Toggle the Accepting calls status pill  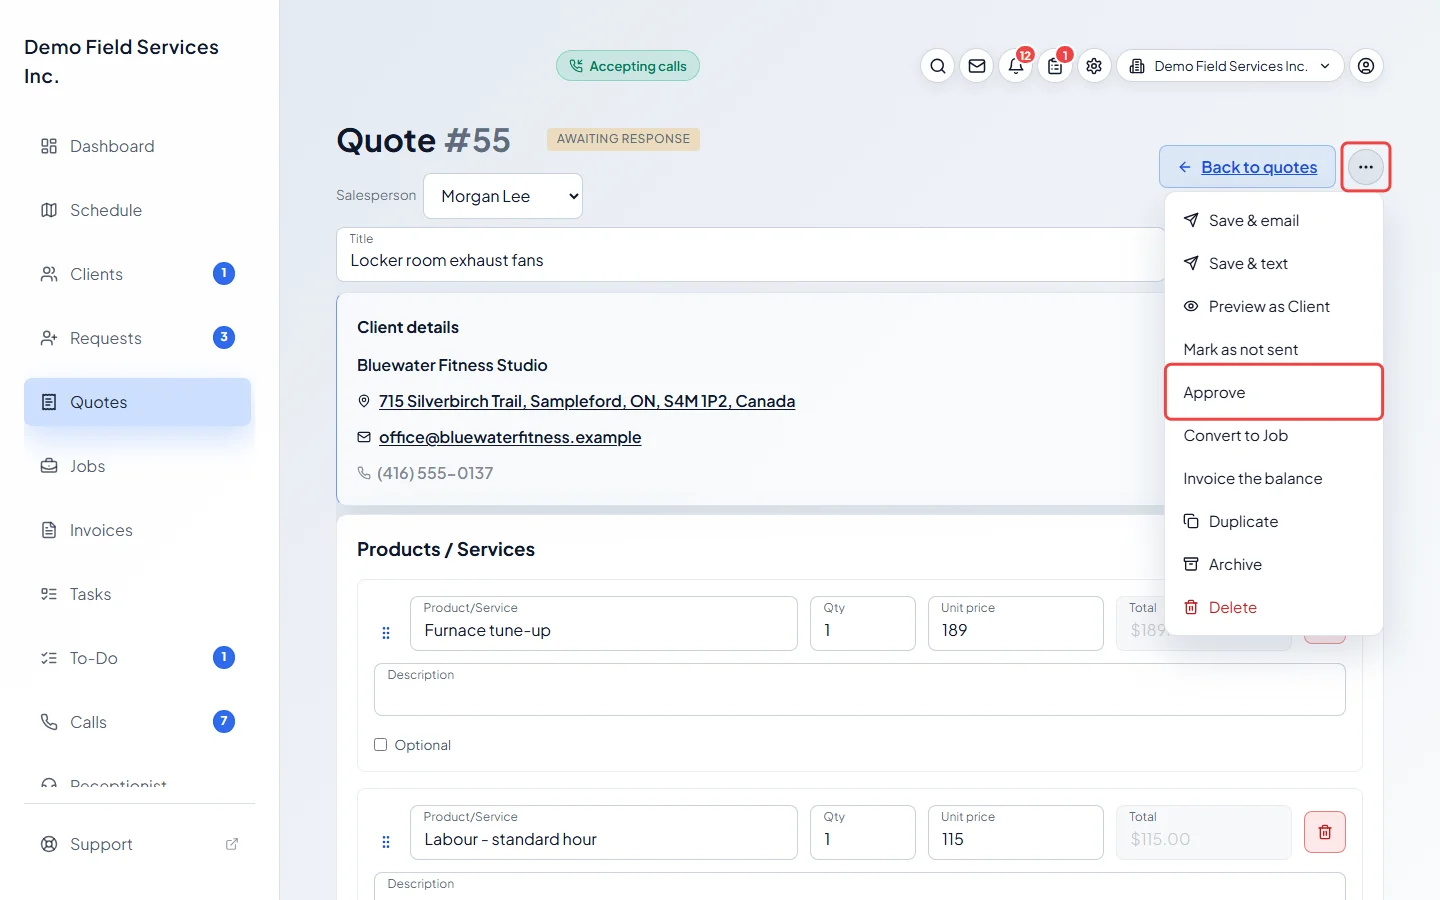(x=628, y=66)
